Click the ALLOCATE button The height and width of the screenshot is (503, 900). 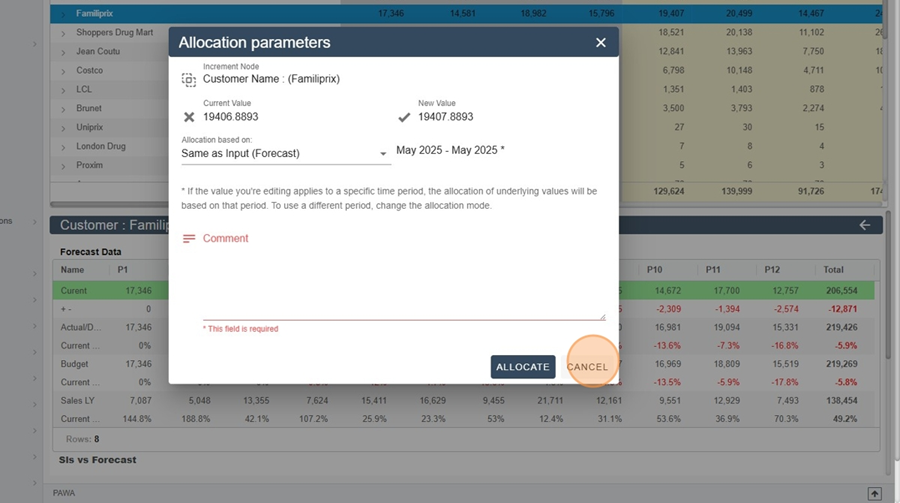(523, 367)
